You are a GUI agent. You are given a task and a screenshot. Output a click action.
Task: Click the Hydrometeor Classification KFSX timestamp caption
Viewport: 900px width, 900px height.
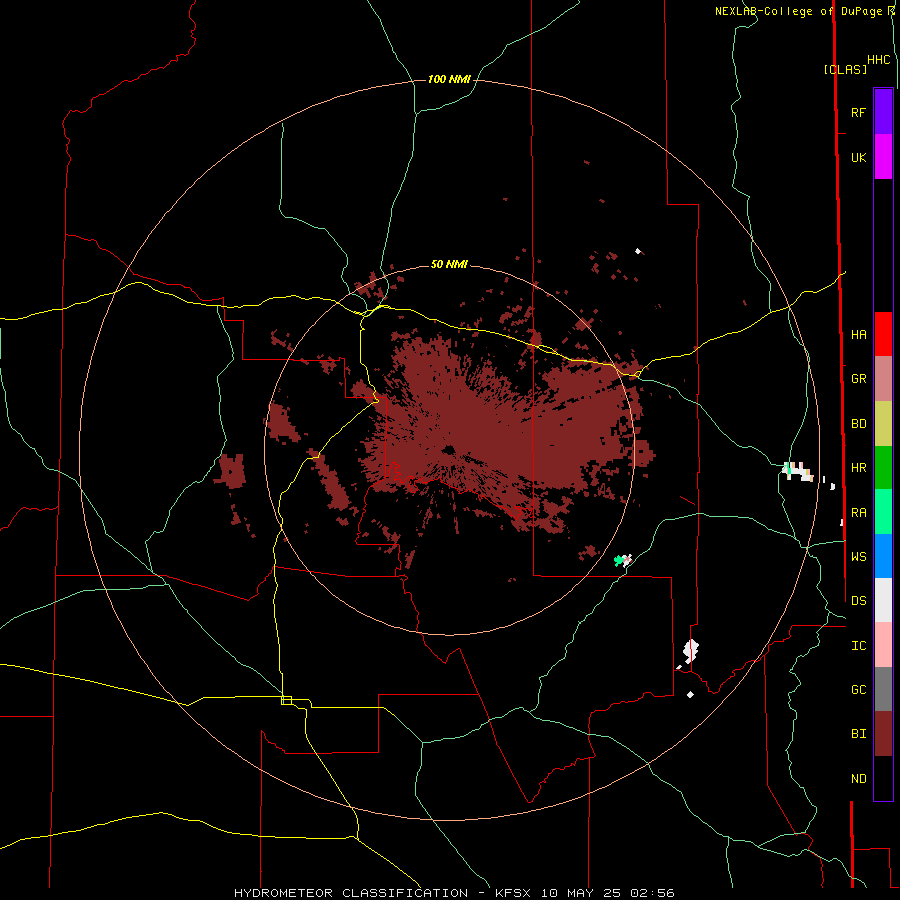(x=454, y=893)
